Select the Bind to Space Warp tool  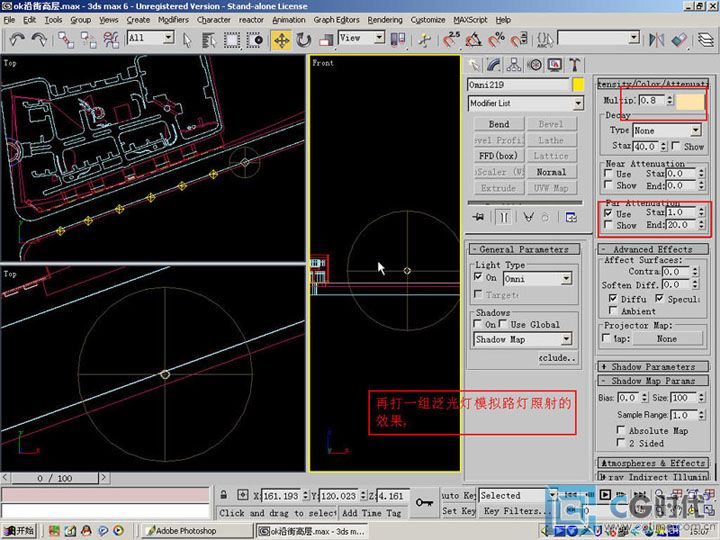tap(111, 39)
